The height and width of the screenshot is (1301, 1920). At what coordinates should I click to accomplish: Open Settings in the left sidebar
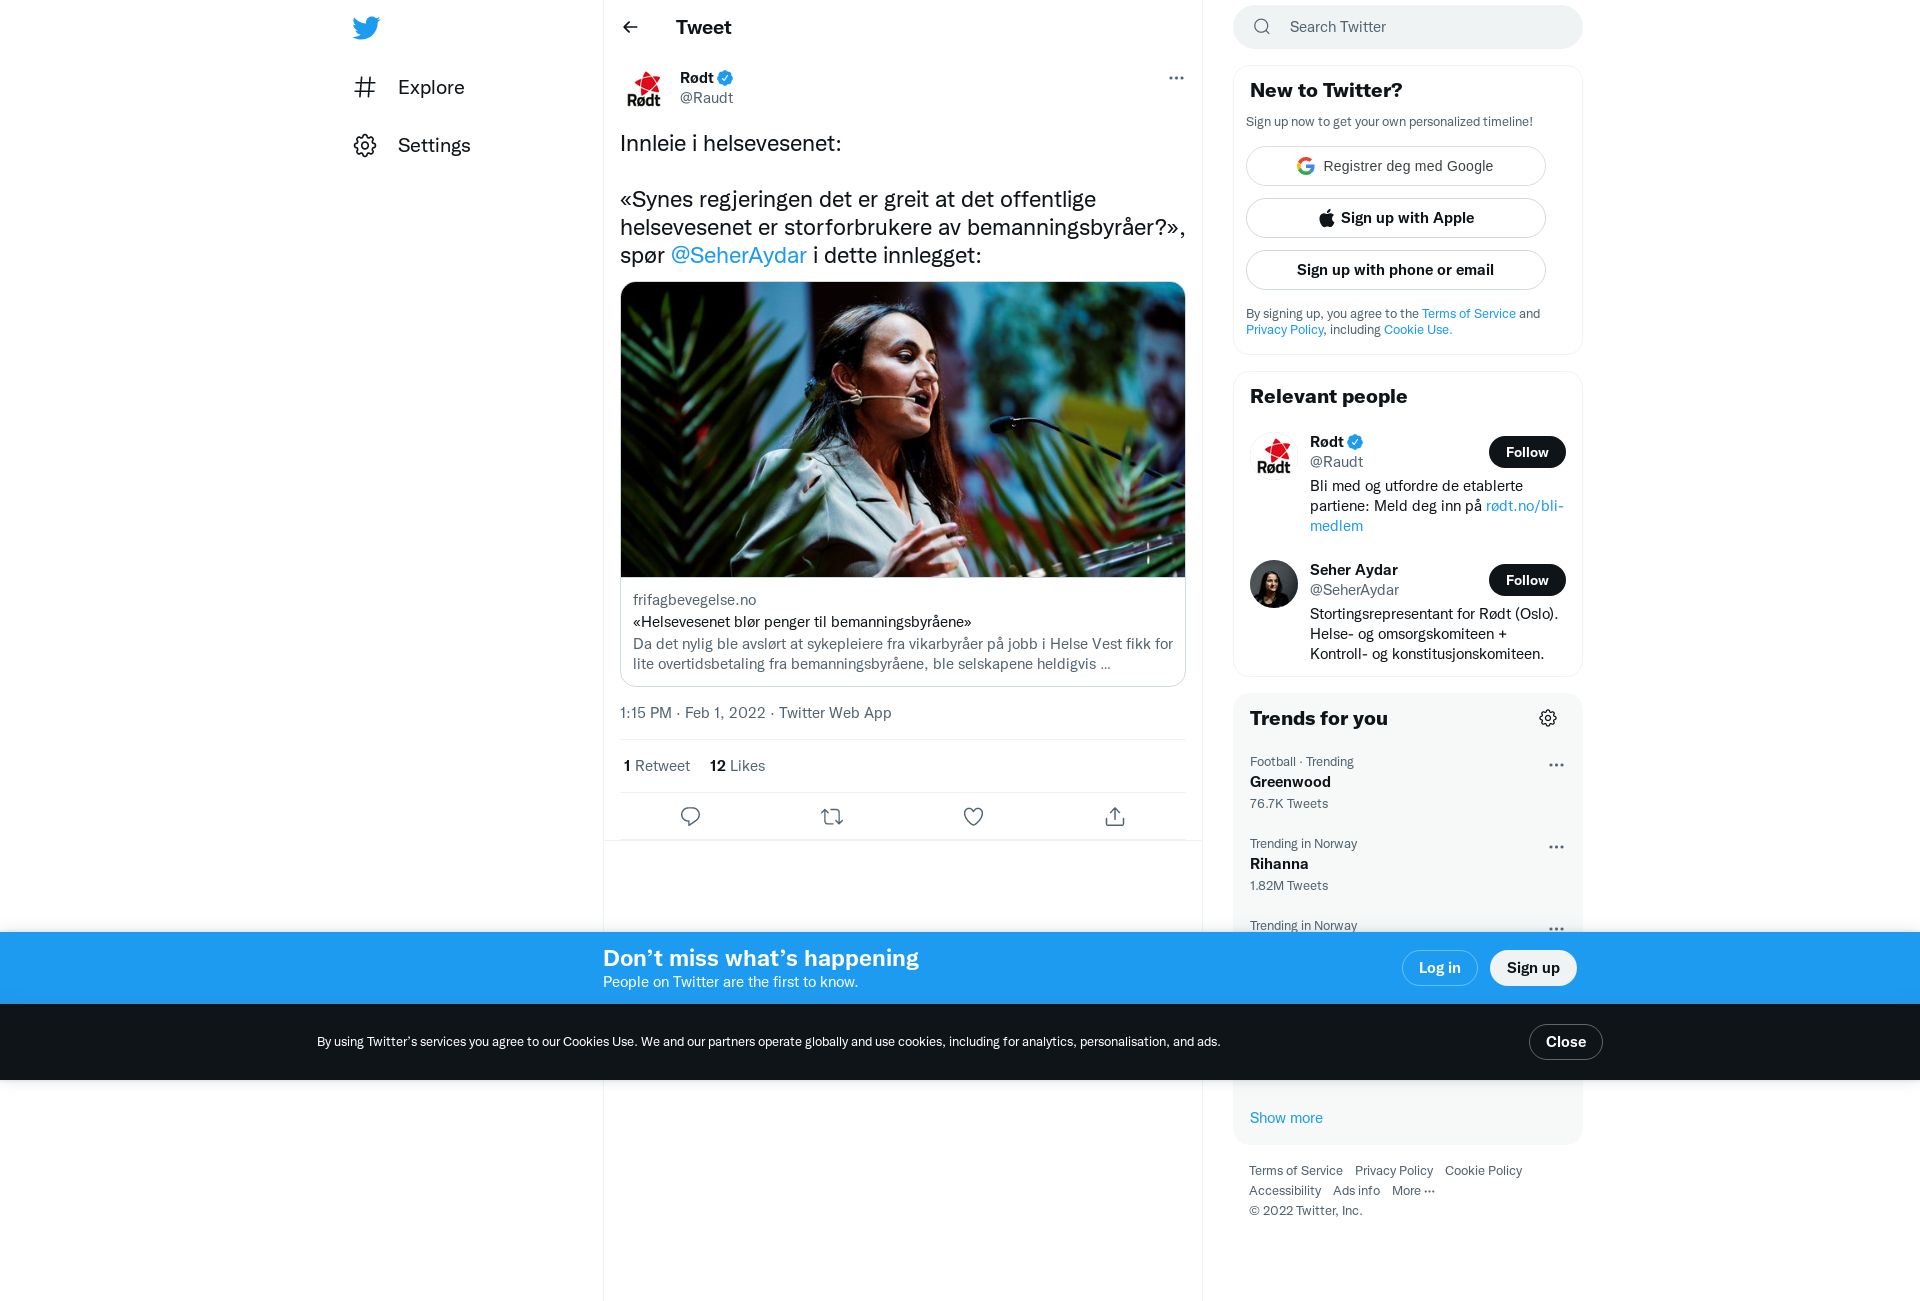[x=412, y=145]
